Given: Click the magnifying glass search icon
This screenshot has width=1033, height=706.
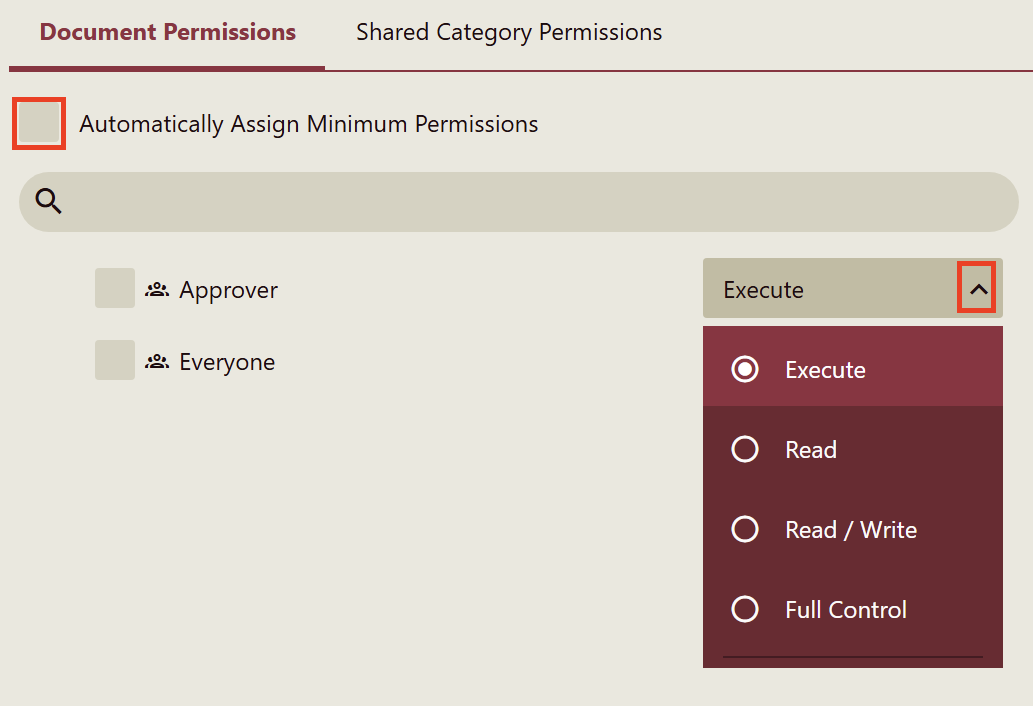Looking at the screenshot, I should pyautogui.click(x=49, y=202).
